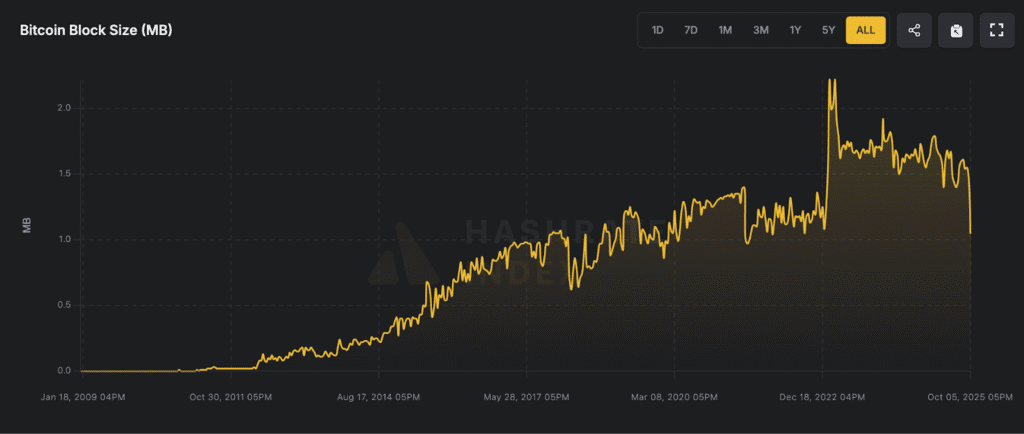Click the Aug 17, 2014 axis label
Viewport: 1024px width, 434px height.
pos(379,397)
